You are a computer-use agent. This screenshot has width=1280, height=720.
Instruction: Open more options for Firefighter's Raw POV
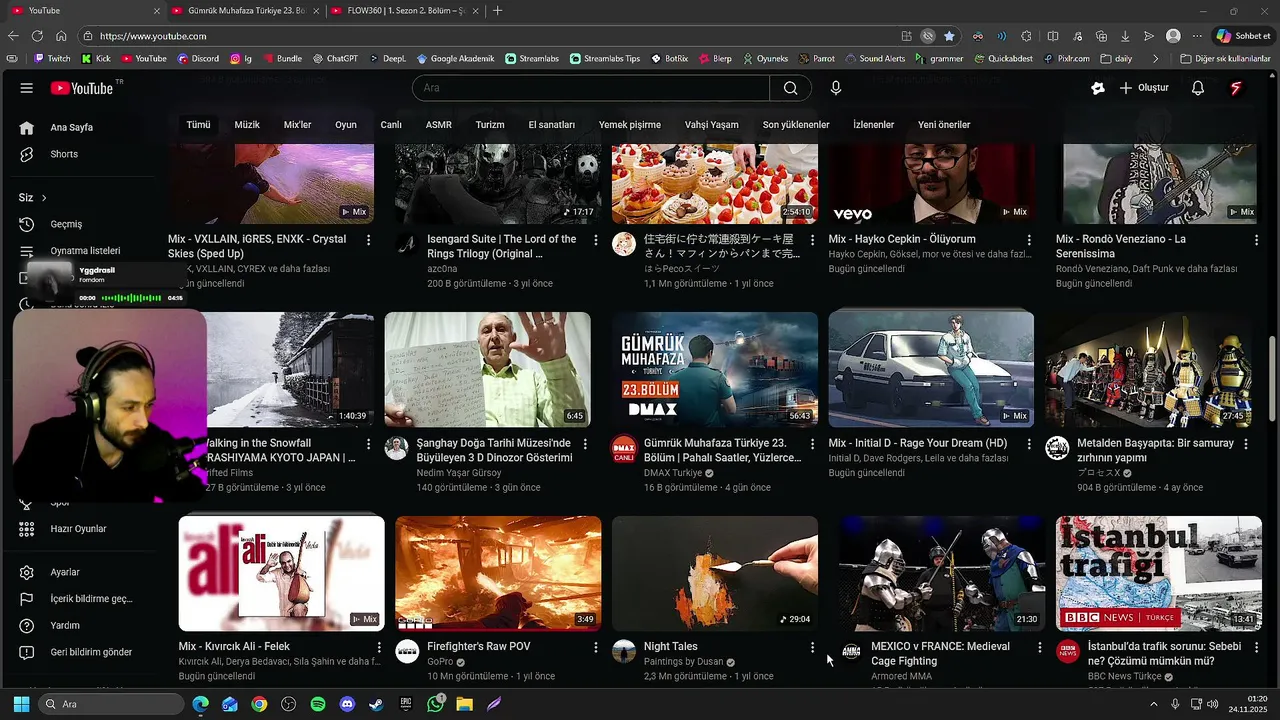pyautogui.click(x=596, y=648)
